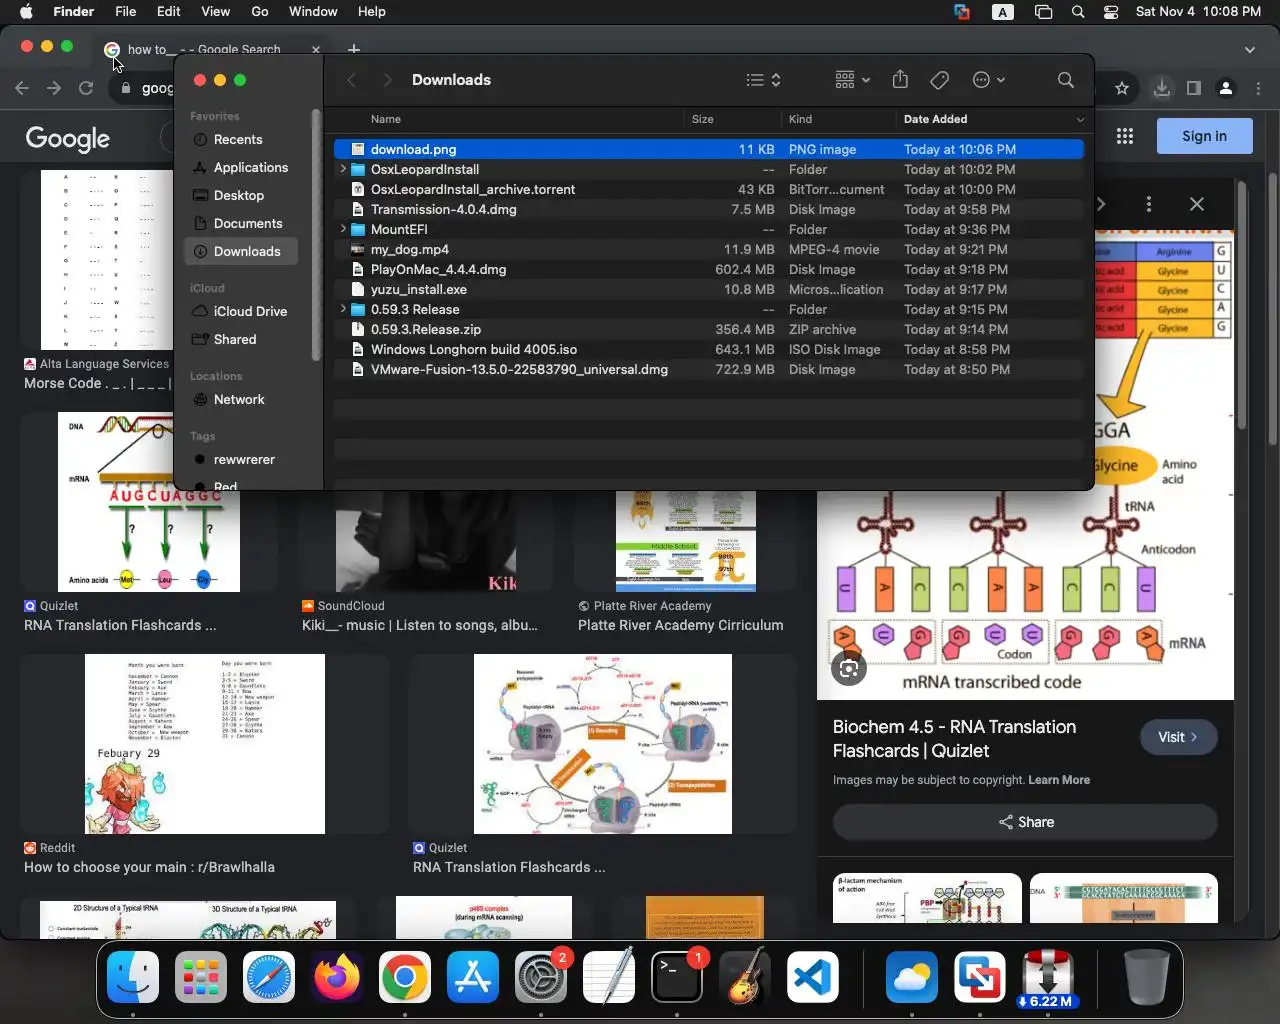The width and height of the screenshot is (1280, 1024).
Task: Launch Firefox from the Dock
Action: click(x=337, y=977)
